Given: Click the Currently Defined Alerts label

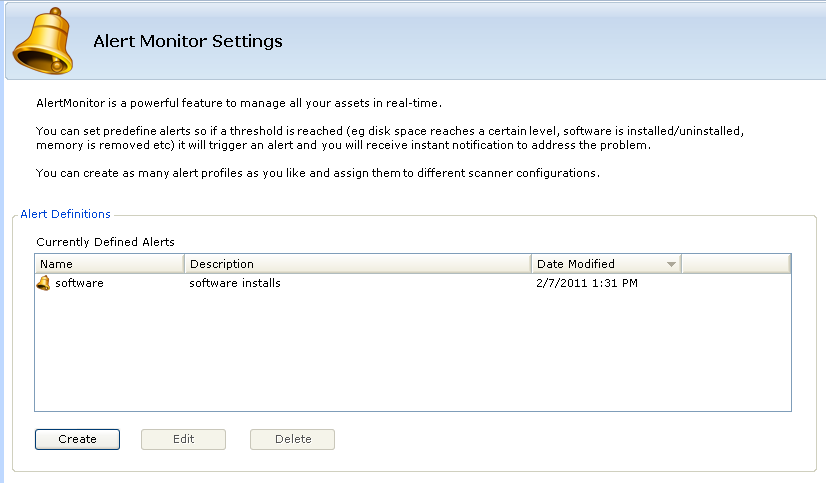Looking at the screenshot, I should click(105, 242).
